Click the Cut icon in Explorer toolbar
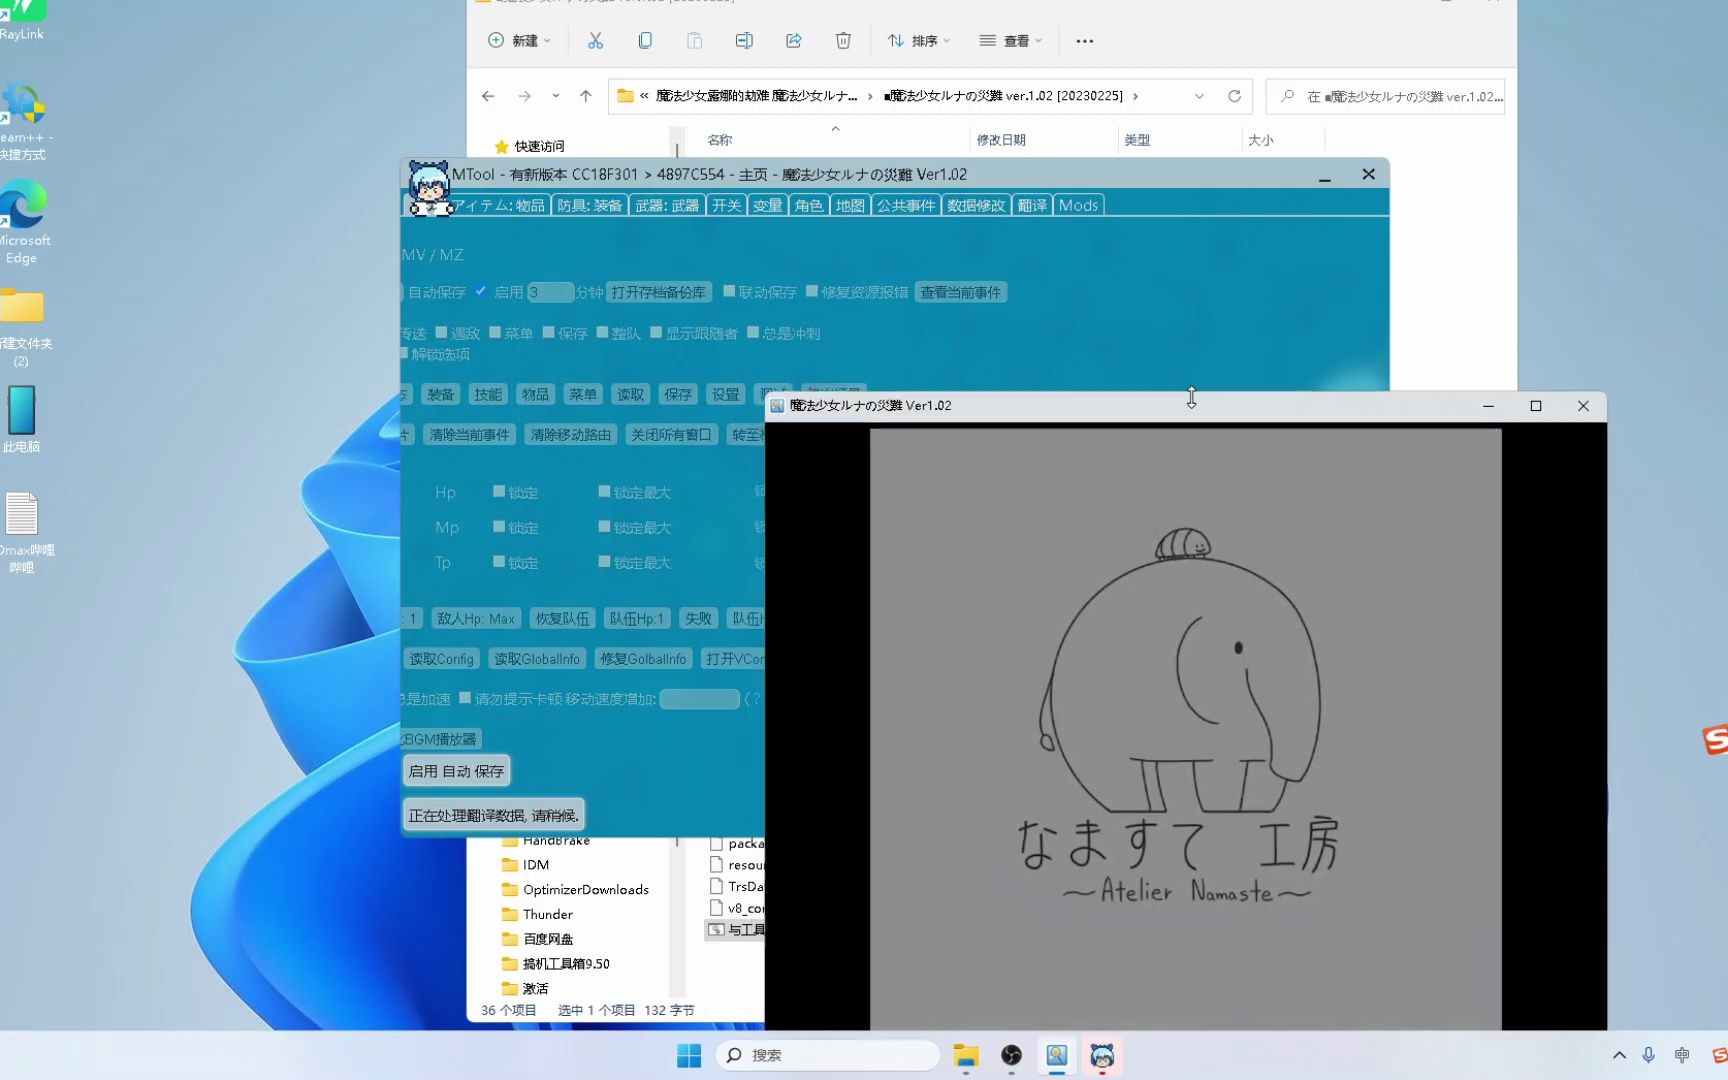 tap(595, 41)
